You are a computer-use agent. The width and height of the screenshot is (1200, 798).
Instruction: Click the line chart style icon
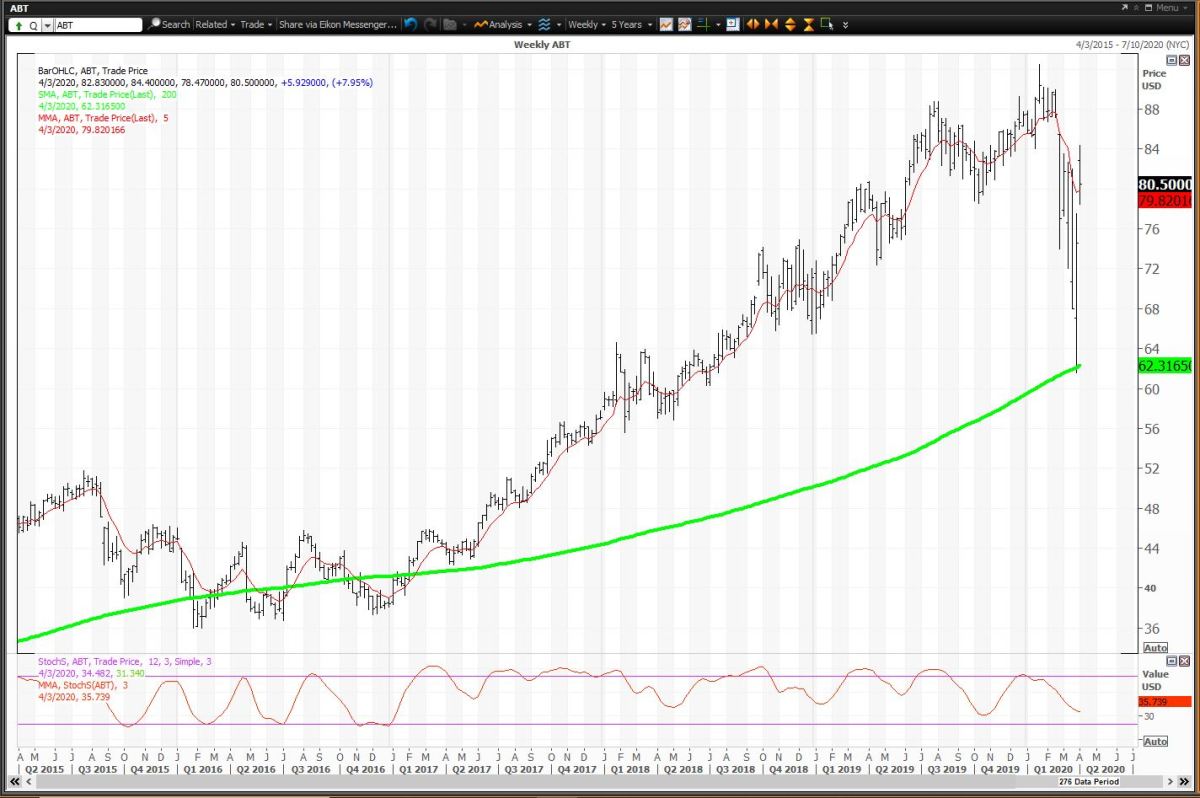(666, 24)
